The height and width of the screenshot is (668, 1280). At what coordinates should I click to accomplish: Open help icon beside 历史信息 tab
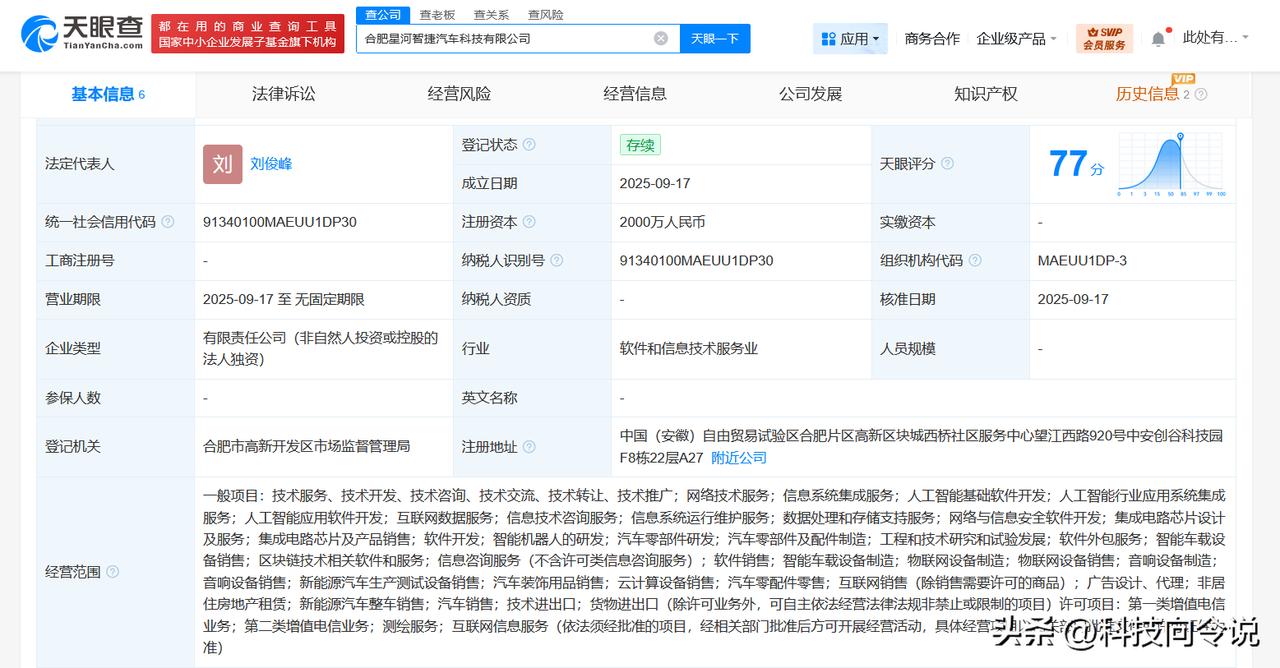pos(1201,94)
